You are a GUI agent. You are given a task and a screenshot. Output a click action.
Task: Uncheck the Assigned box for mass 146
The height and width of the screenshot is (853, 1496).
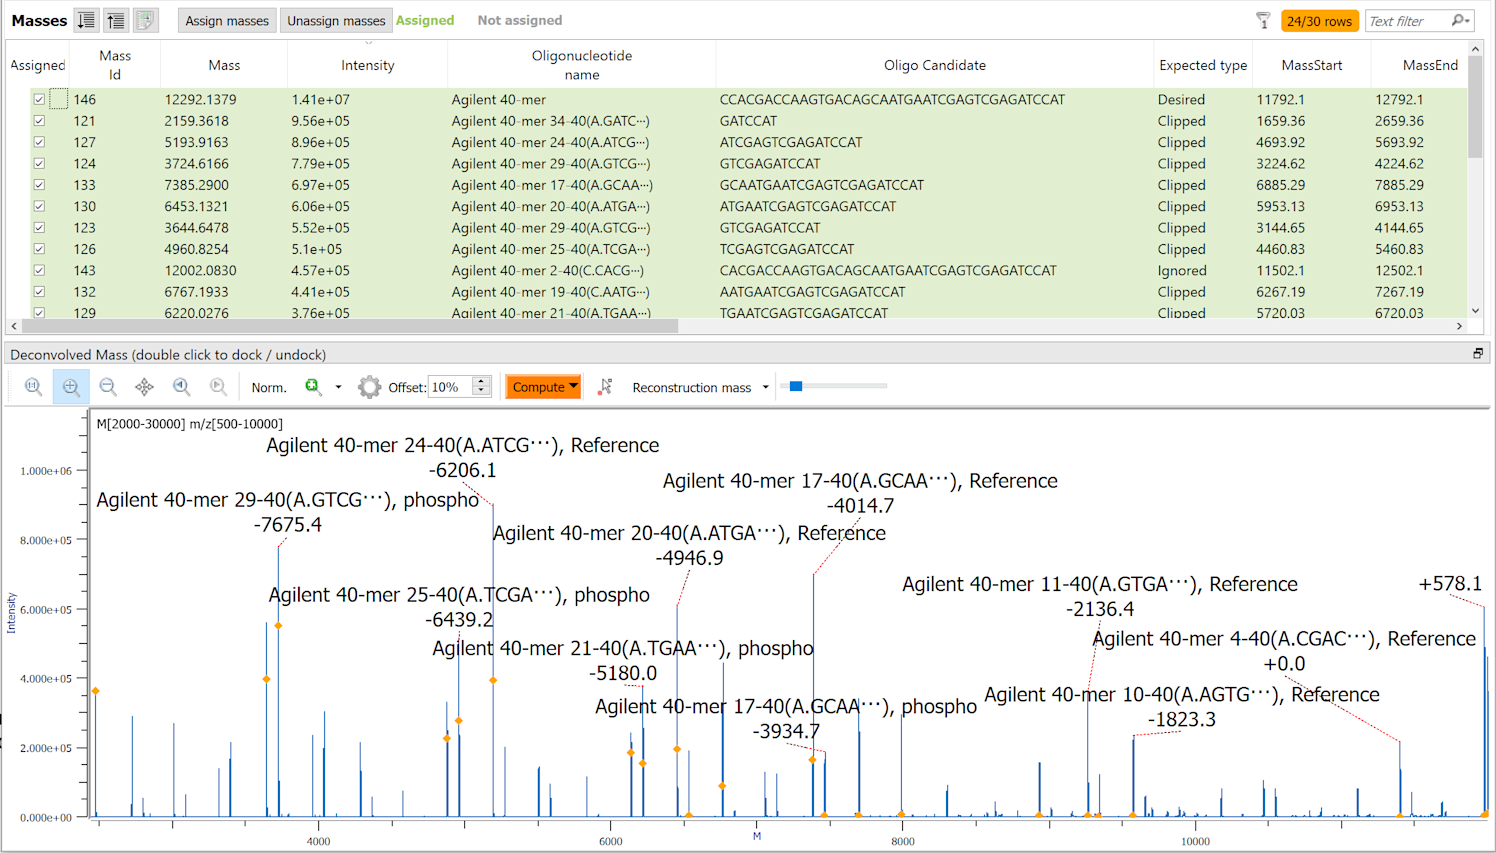(39, 100)
